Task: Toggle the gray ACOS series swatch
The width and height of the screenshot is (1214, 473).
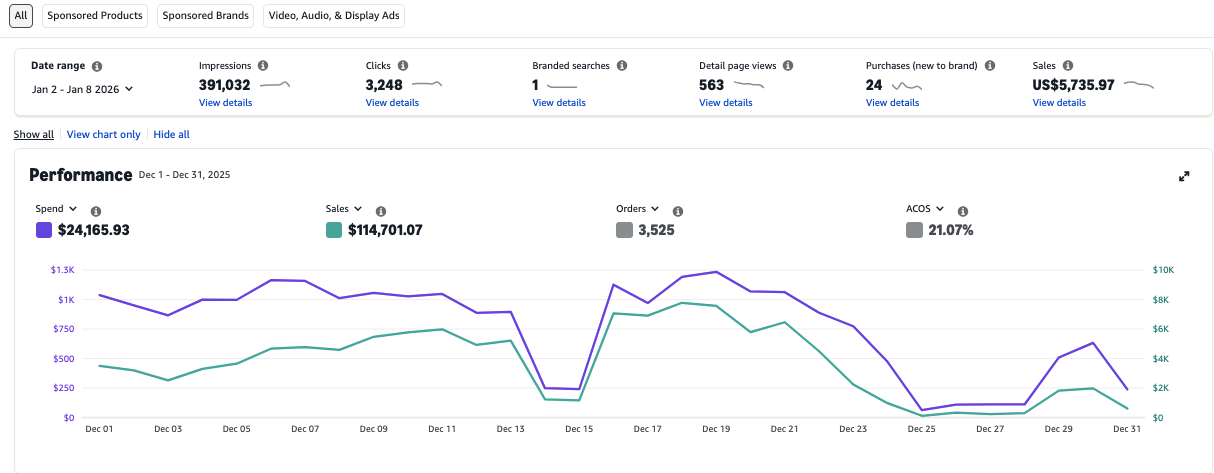Action: 914,230
